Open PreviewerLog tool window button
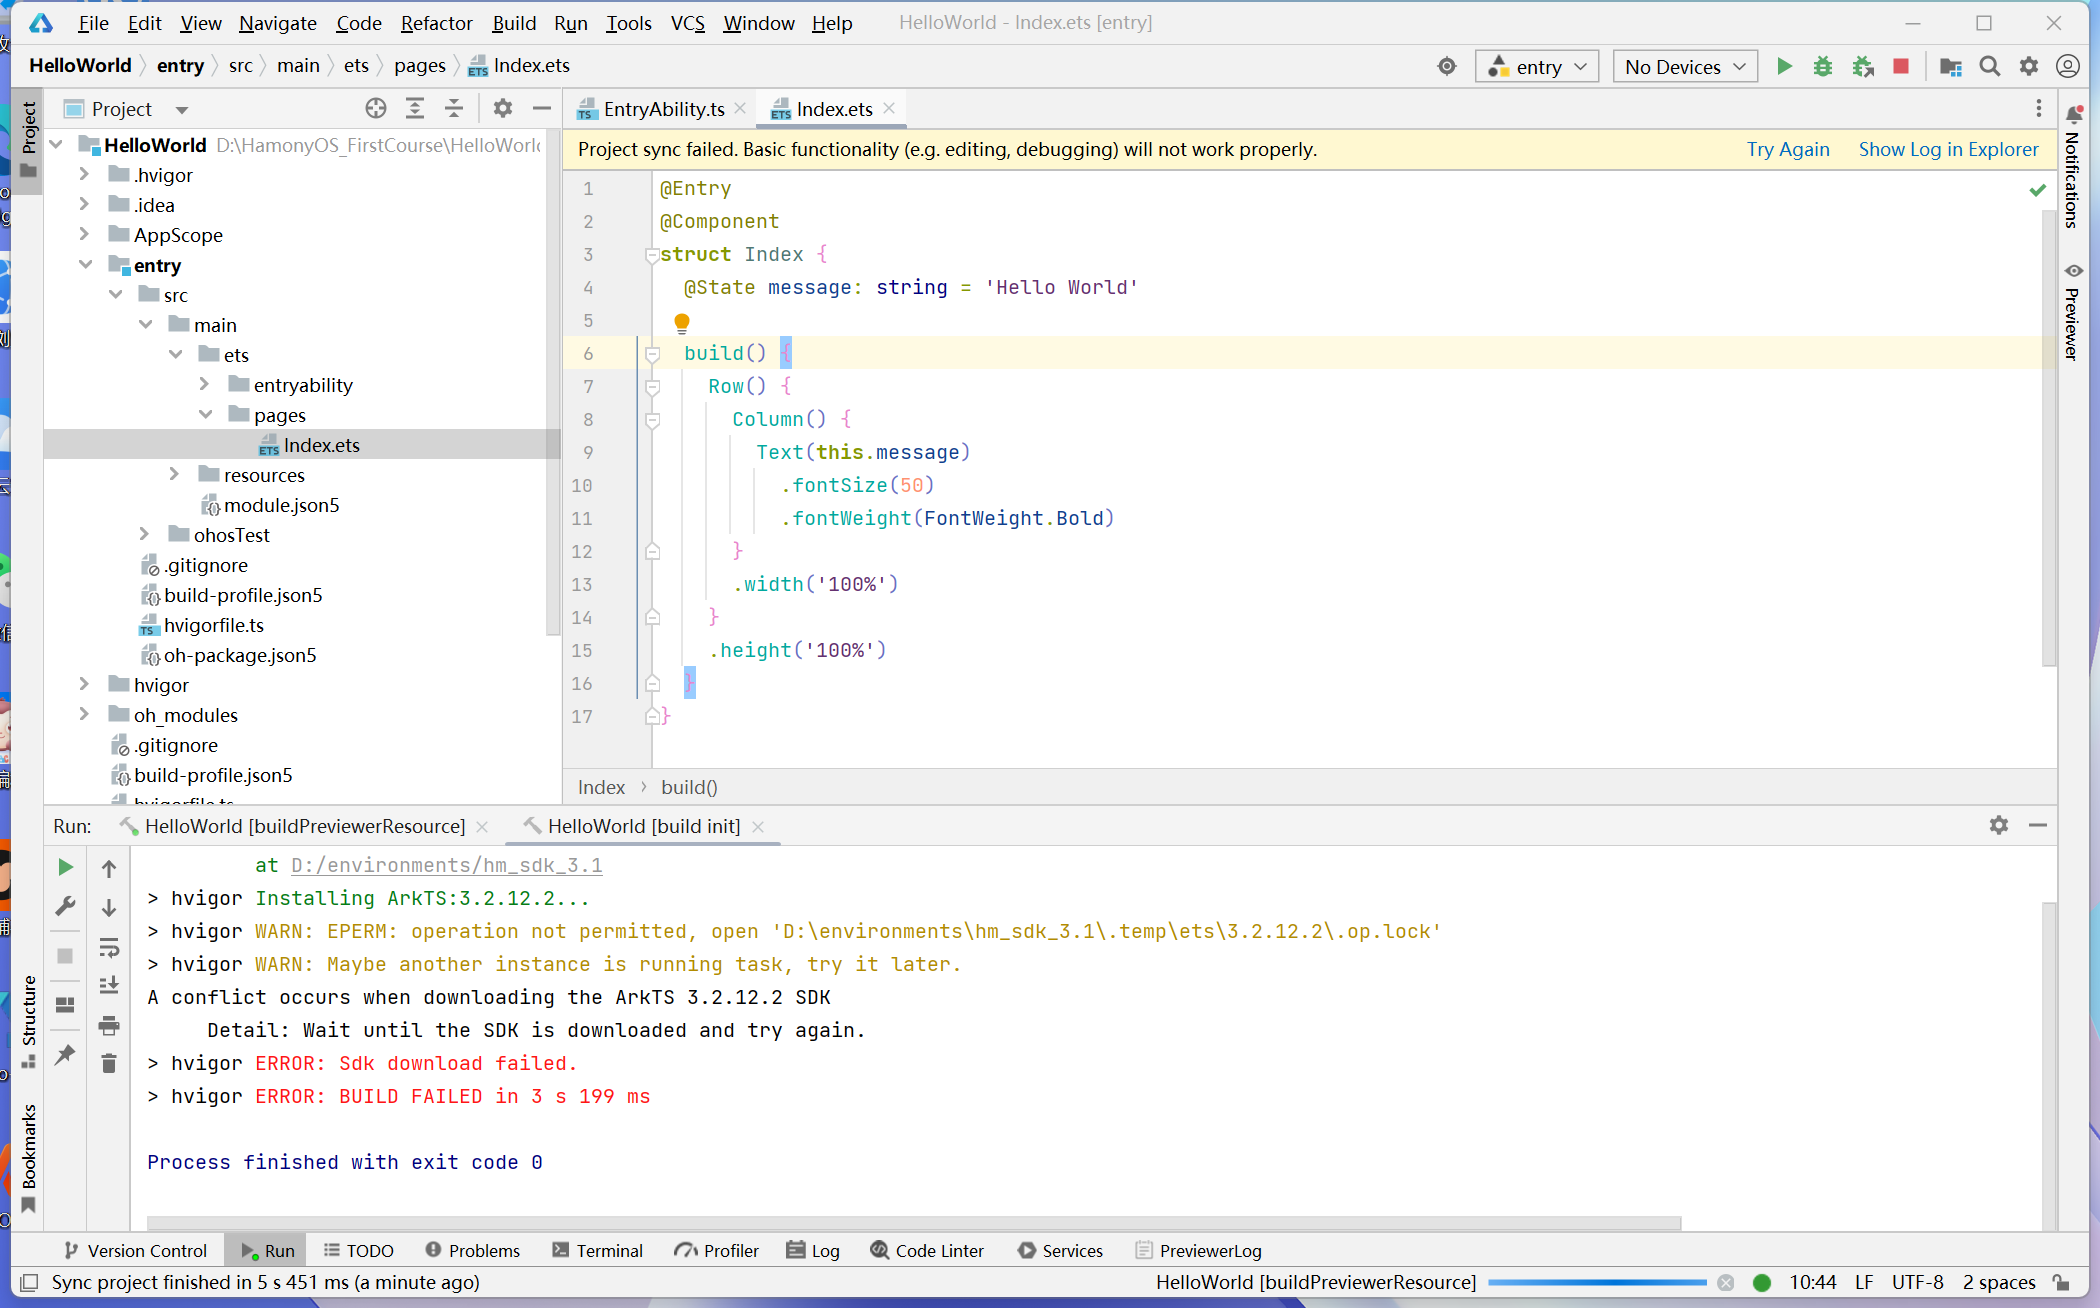The image size is (2100, 1308). tap(1199, 1250)
